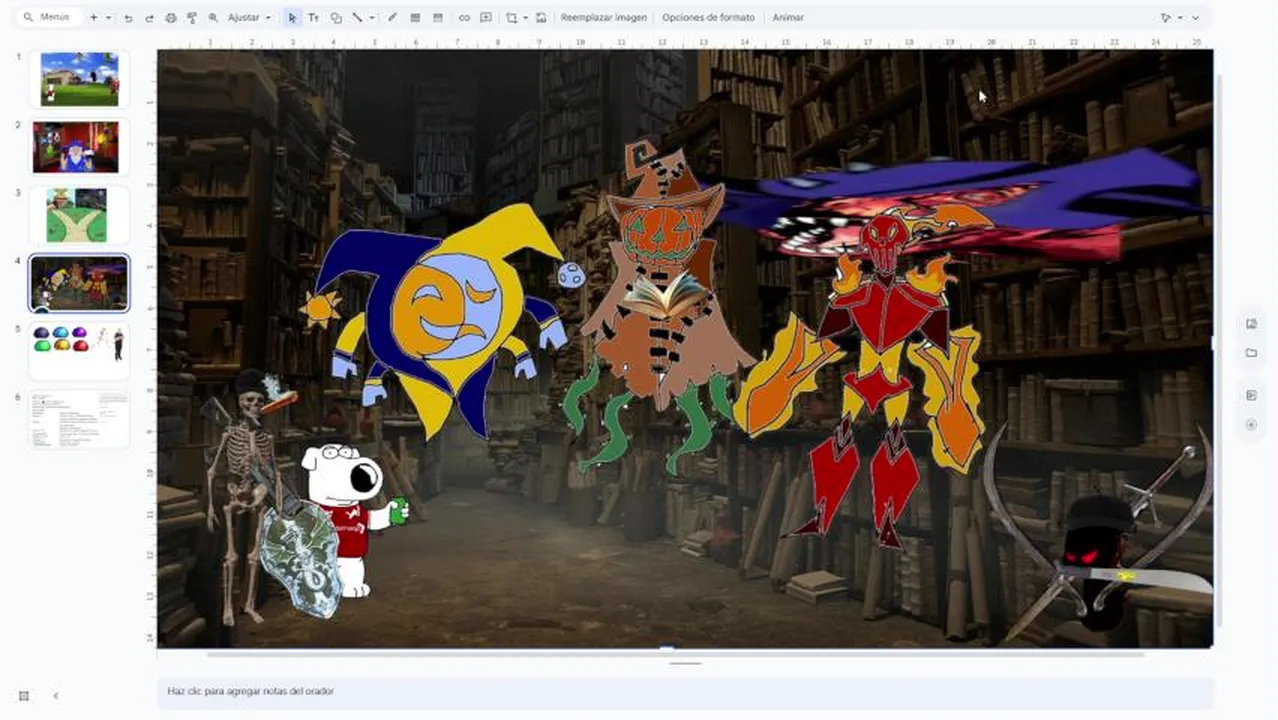Open the Ajustar zoom dropdown
Screen dimensions: 1278x720
coord(249,17)
